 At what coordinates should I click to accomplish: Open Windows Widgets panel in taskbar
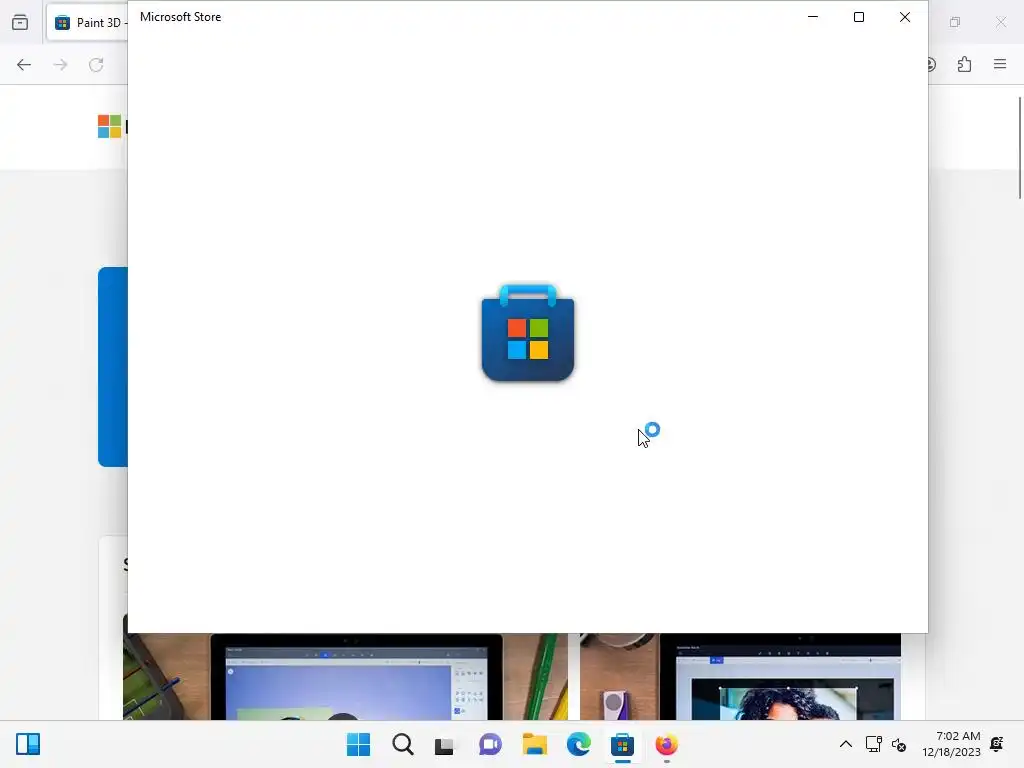coord(28,744)
